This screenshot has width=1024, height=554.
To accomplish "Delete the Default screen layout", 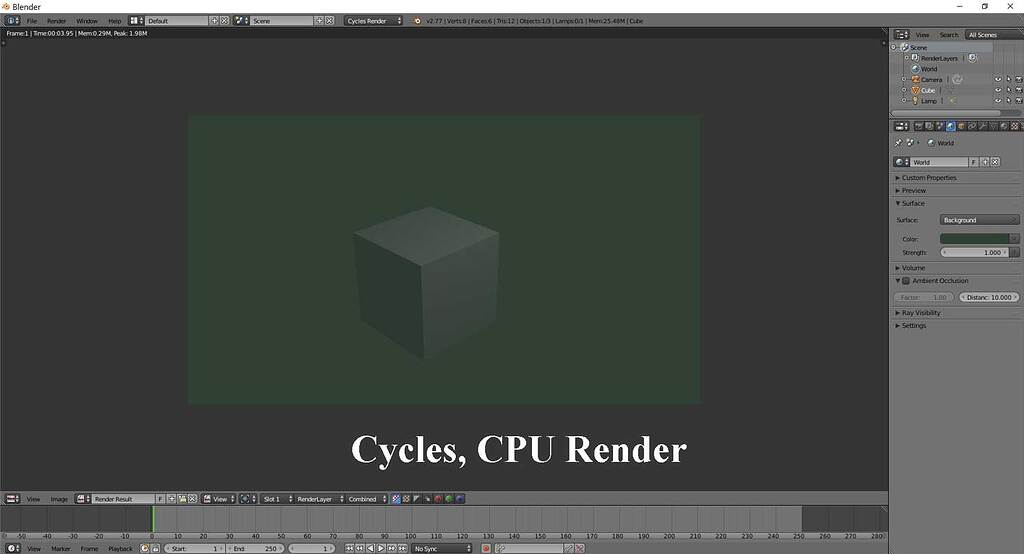I will coord(224,21).
